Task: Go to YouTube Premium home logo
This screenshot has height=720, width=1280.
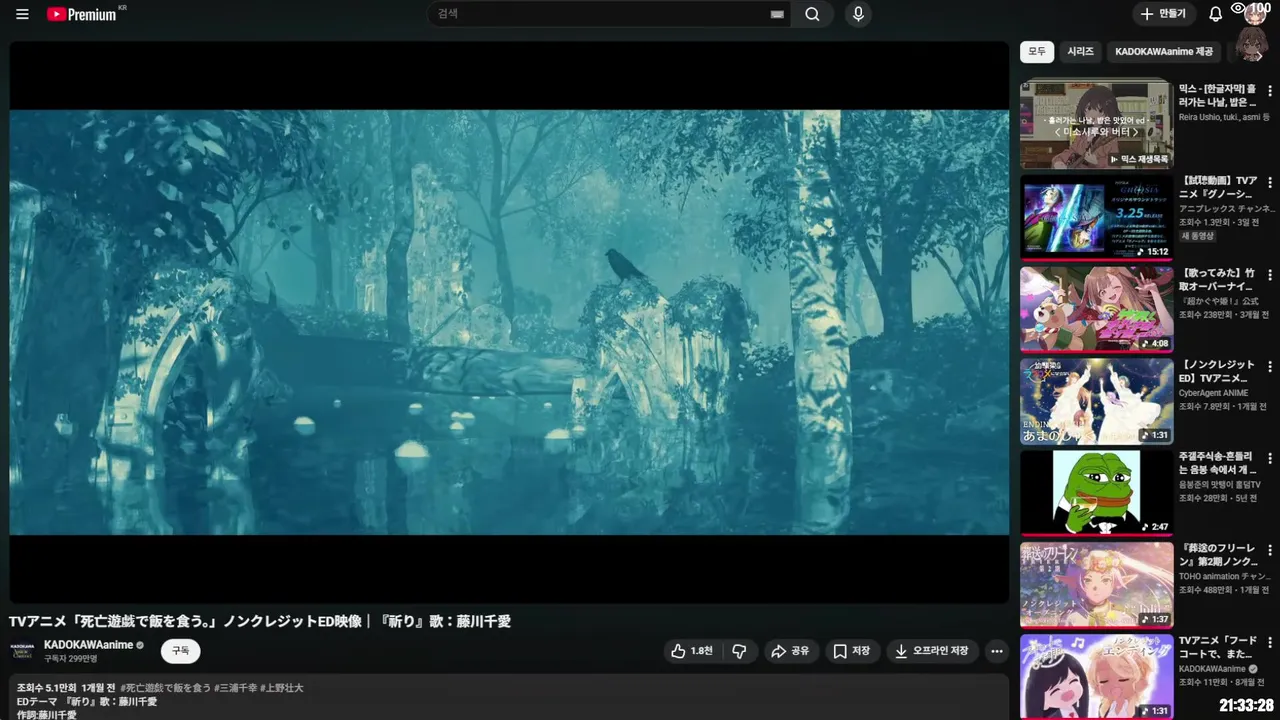Action: tap(84, 14)
